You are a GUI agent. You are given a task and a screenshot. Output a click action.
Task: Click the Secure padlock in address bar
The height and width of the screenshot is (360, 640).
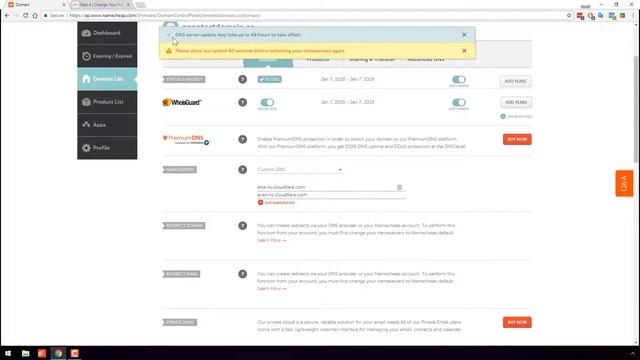pyautogui.click(x=46, y=16)
